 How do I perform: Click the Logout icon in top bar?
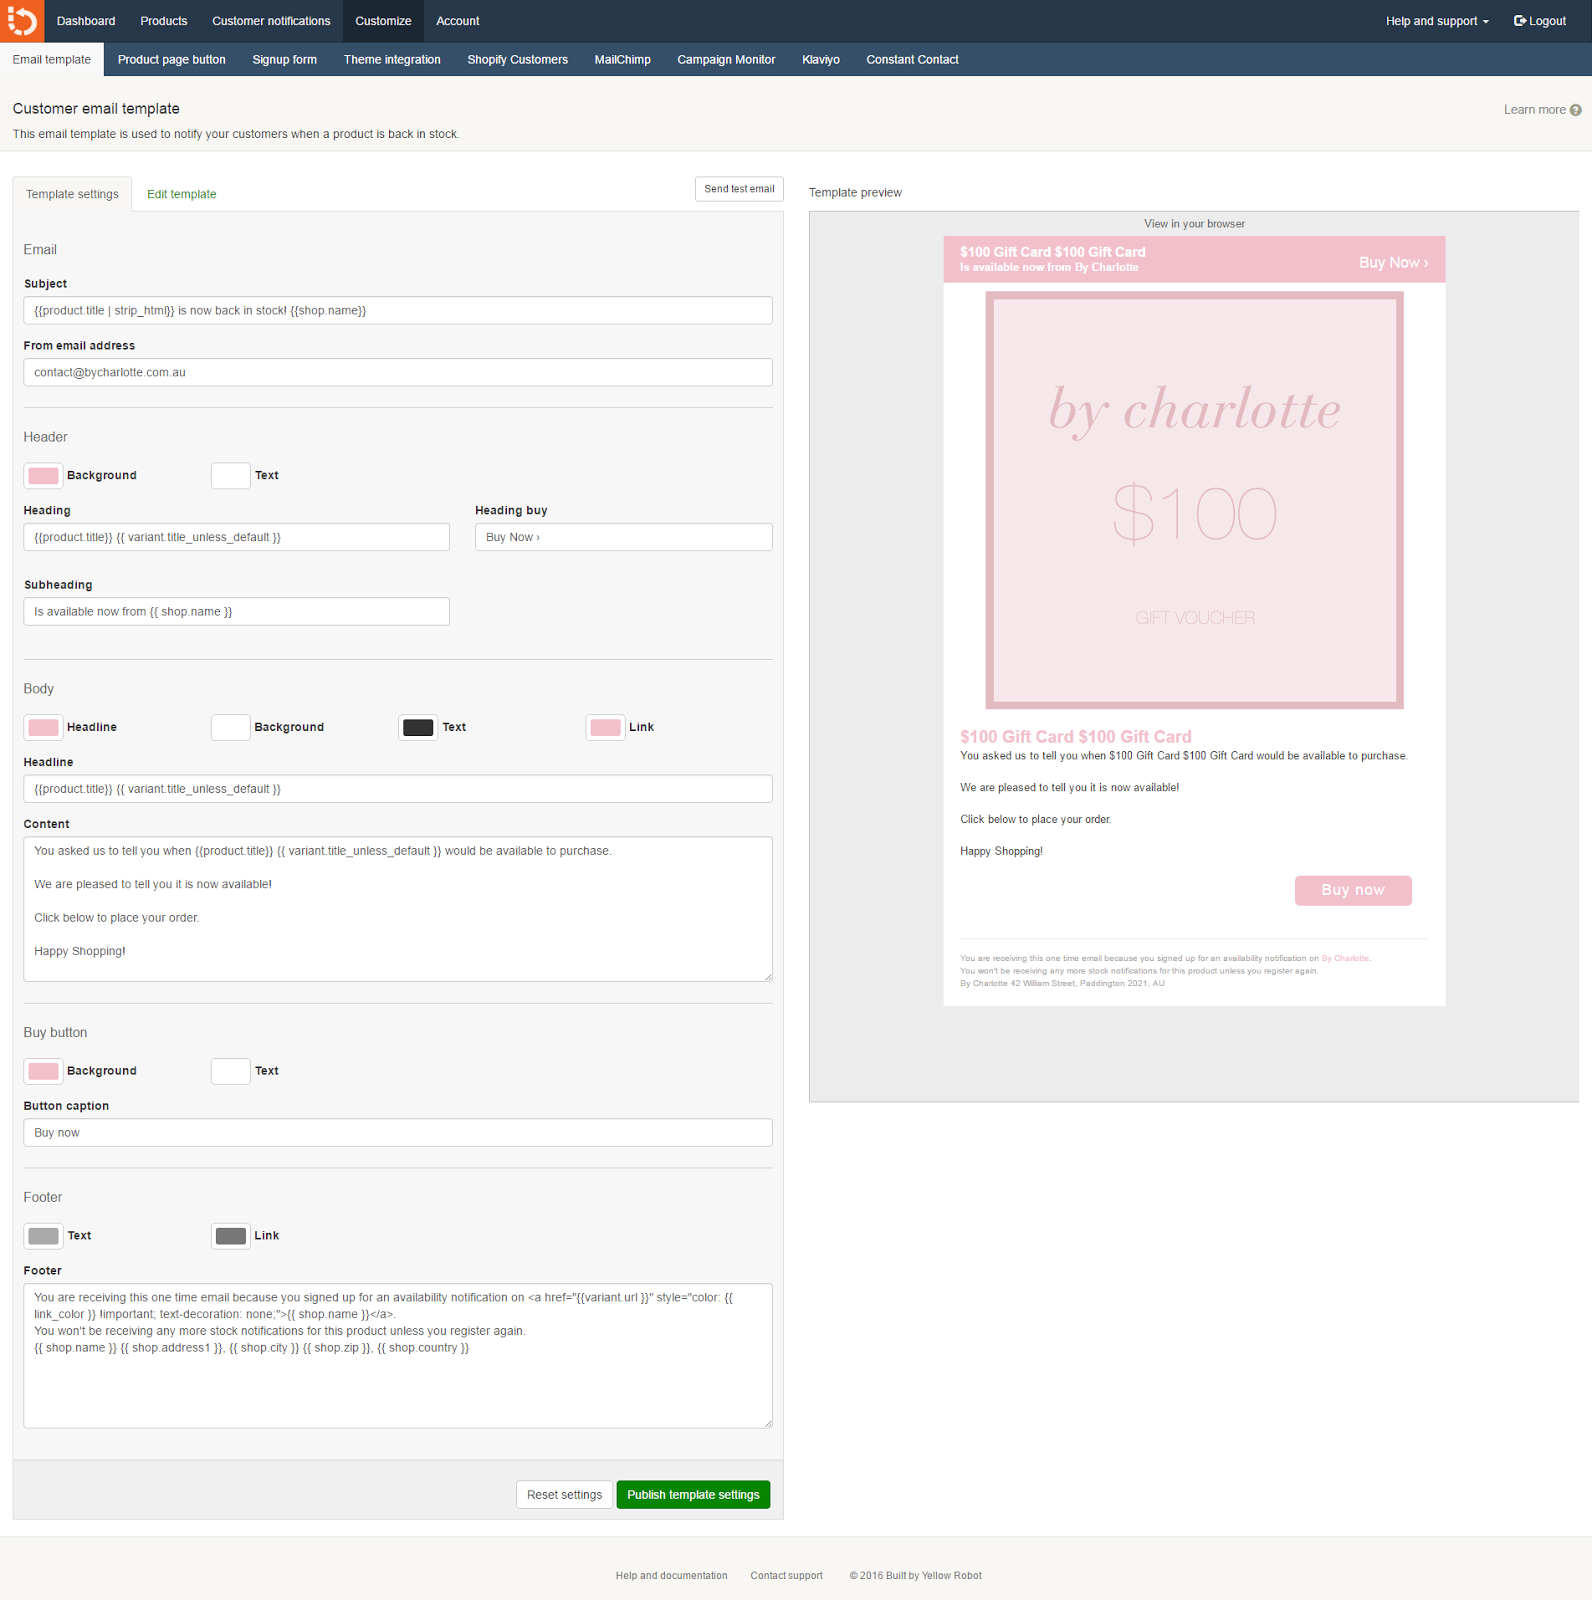pos(1520,21)
